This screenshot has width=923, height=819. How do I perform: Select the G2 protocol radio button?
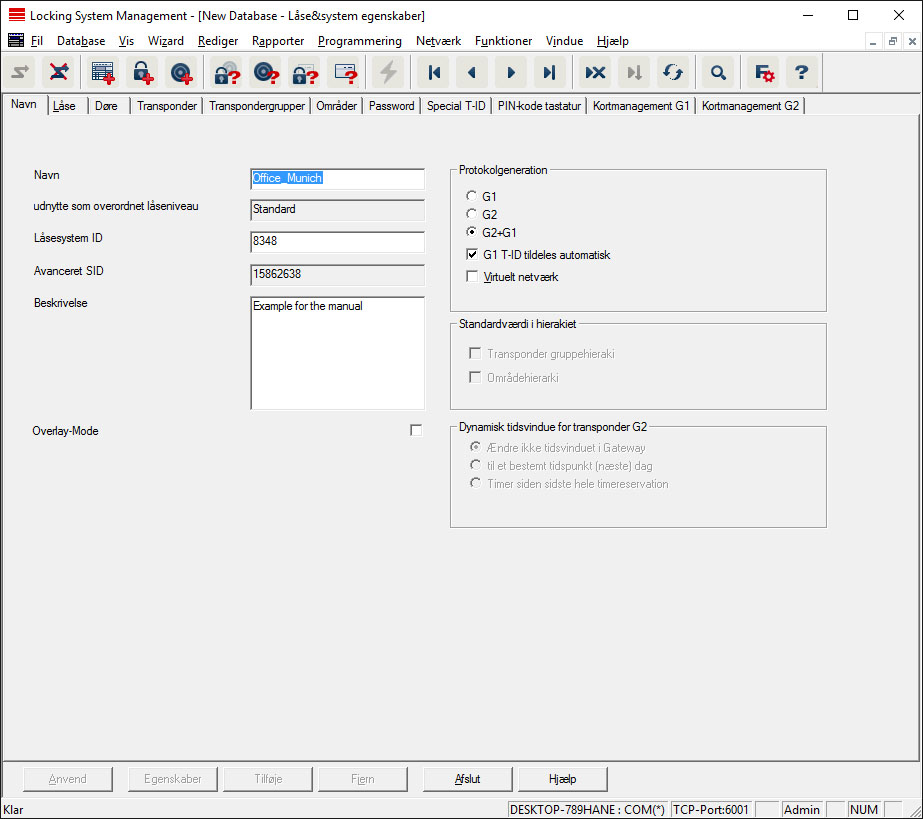click(x=472, y=215)
